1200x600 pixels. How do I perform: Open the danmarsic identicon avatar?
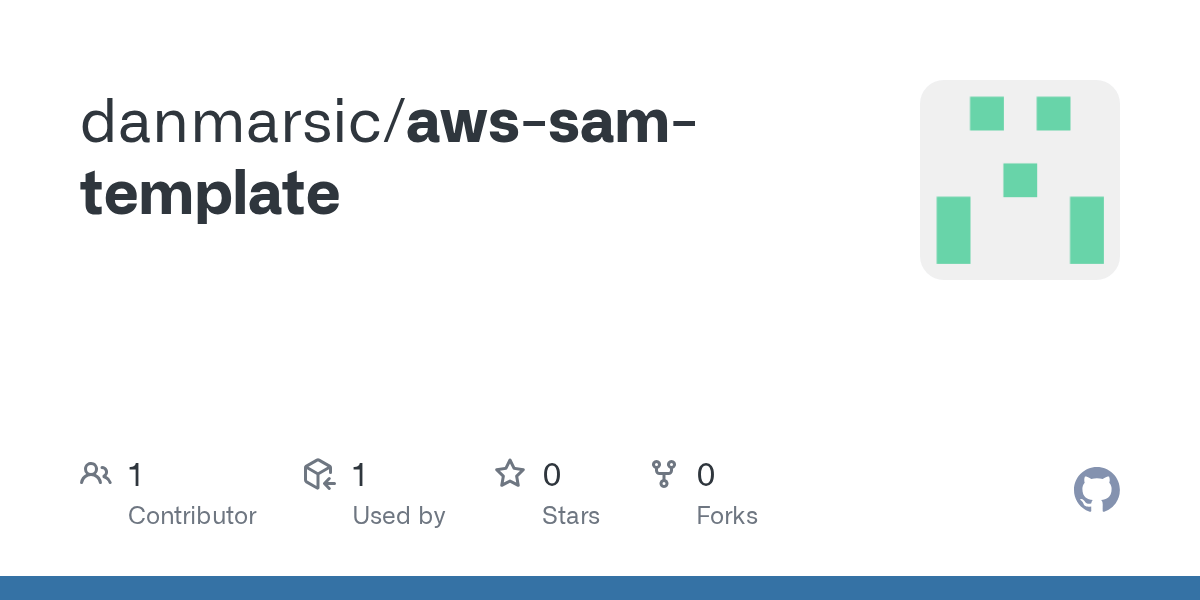tap(1020, 180)
